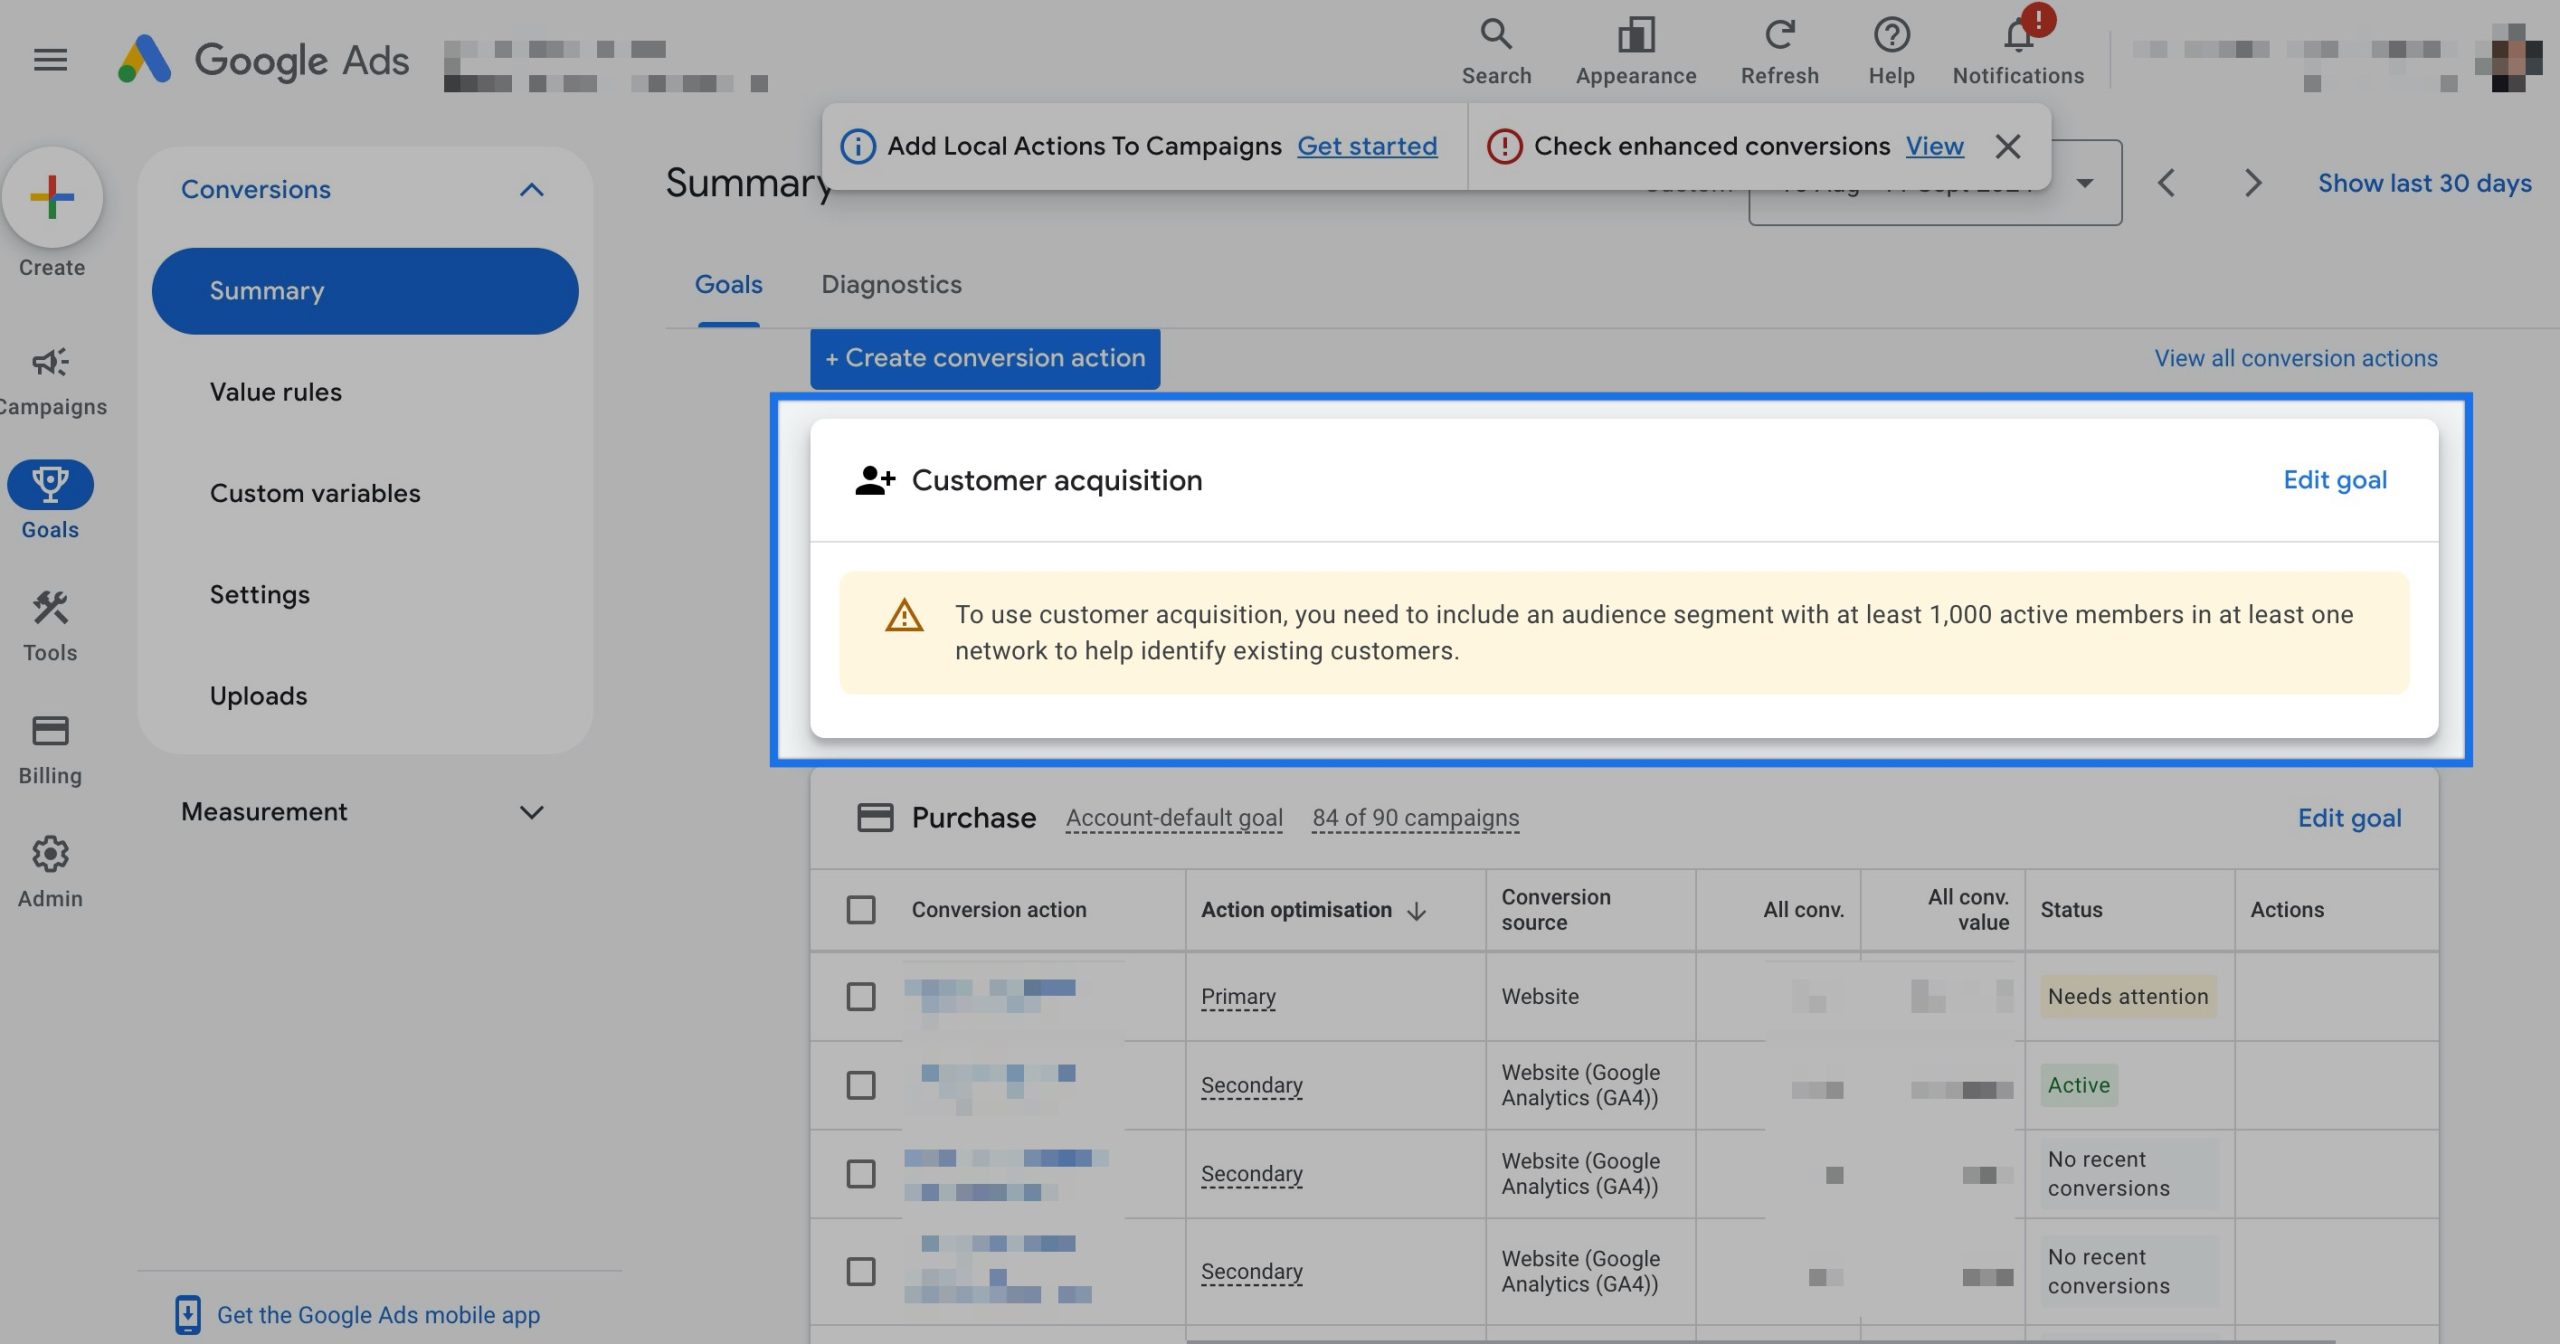Click View all conversion actions link
Screen dimensions: 2560x1344
coord(2296,358)
